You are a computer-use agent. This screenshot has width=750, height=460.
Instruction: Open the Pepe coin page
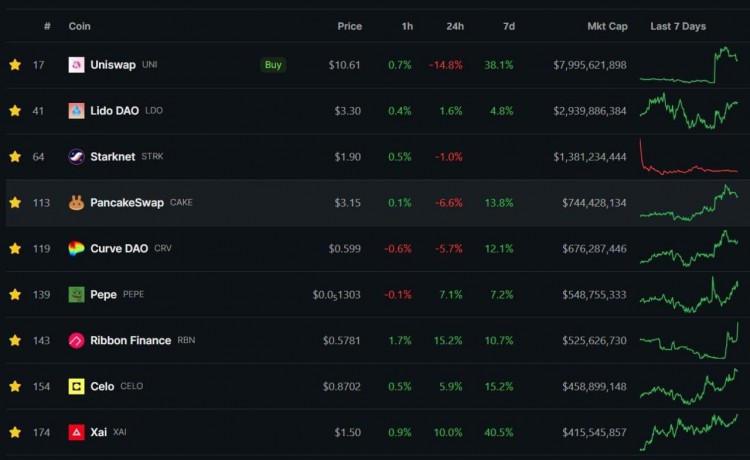[103, 294]
